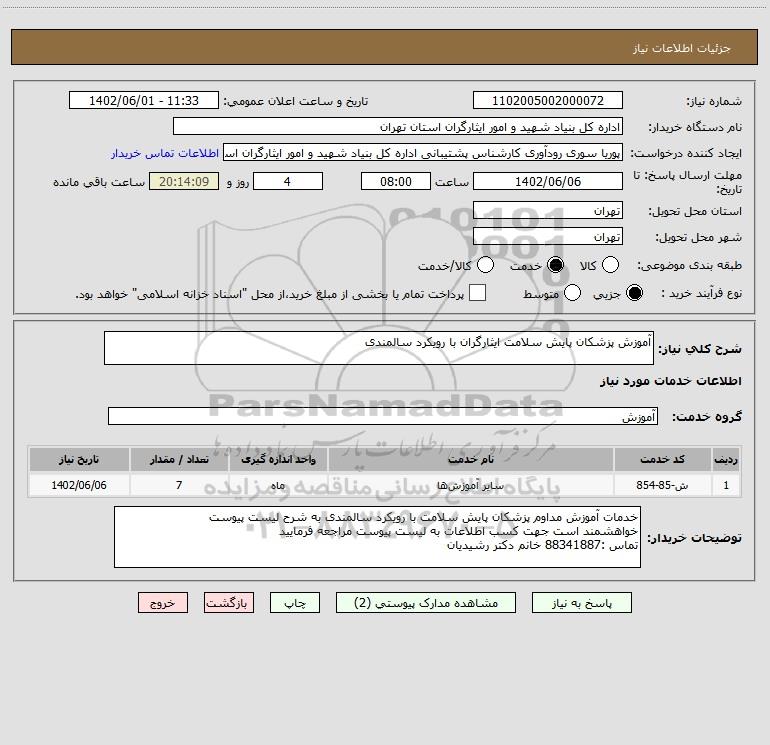Select the خدمت radio button
This screenshot has width=770, height=745.
pos(555,265)
